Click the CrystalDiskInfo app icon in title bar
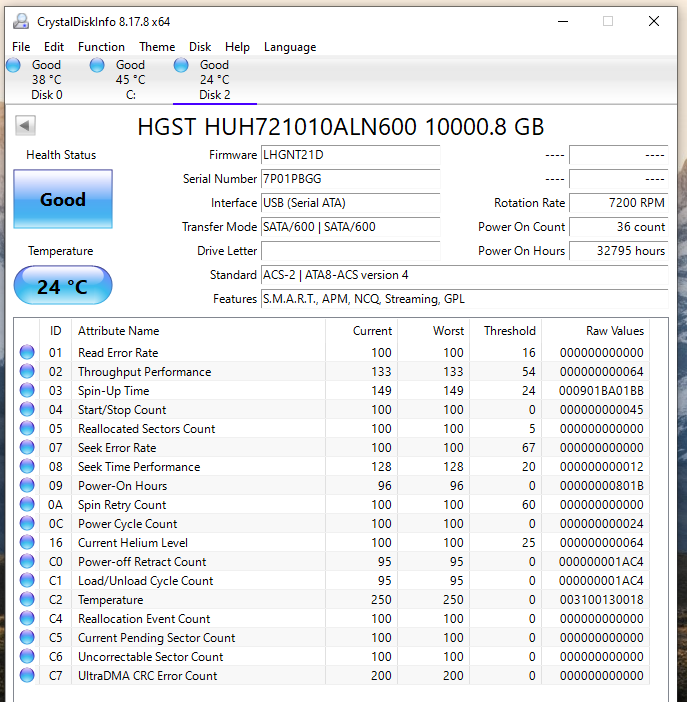 pos(21,21)
